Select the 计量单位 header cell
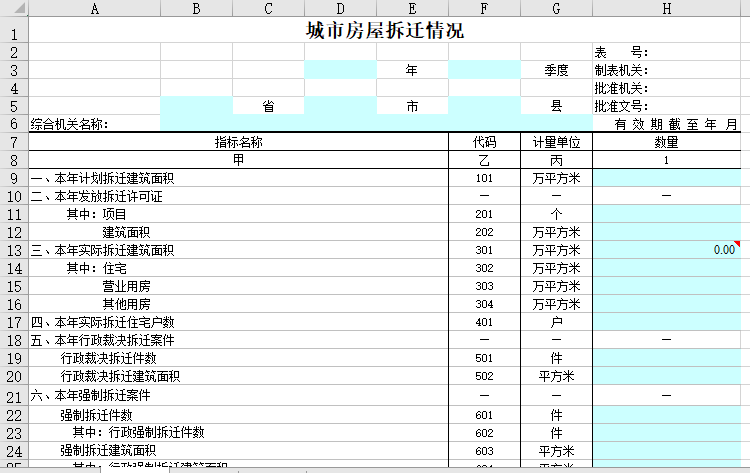 556,142
